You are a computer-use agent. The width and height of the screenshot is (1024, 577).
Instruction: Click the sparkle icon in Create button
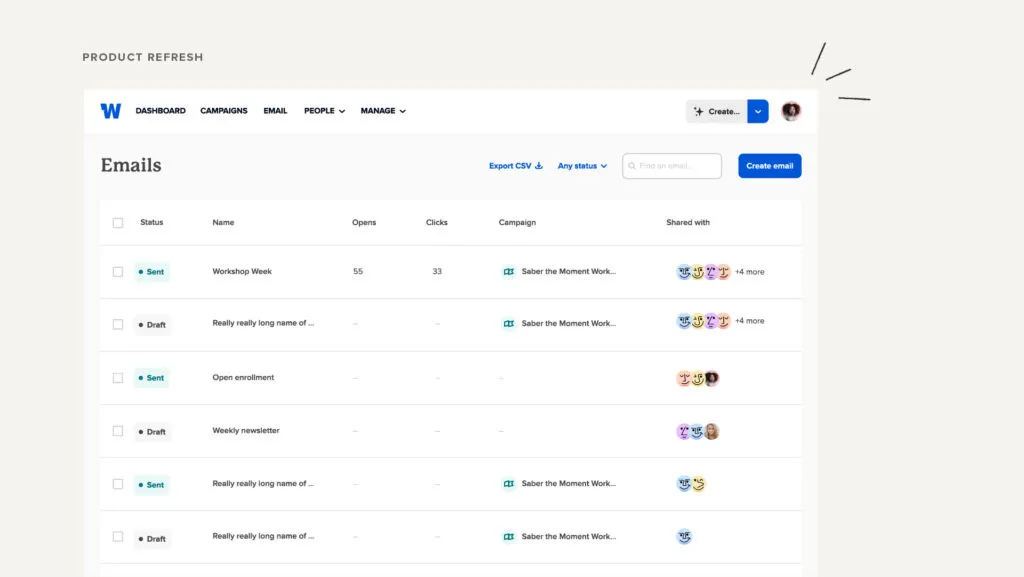(698, 112)
